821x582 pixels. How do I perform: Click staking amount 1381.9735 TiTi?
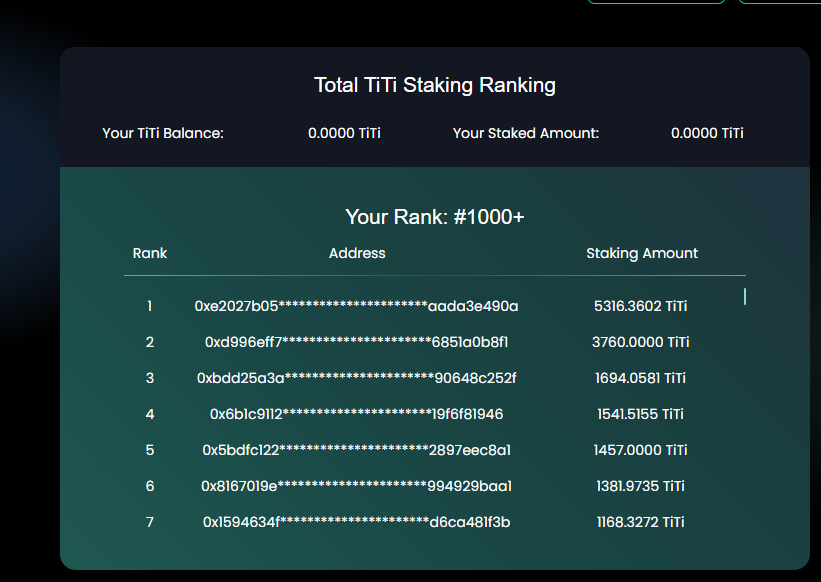(640, 486)
